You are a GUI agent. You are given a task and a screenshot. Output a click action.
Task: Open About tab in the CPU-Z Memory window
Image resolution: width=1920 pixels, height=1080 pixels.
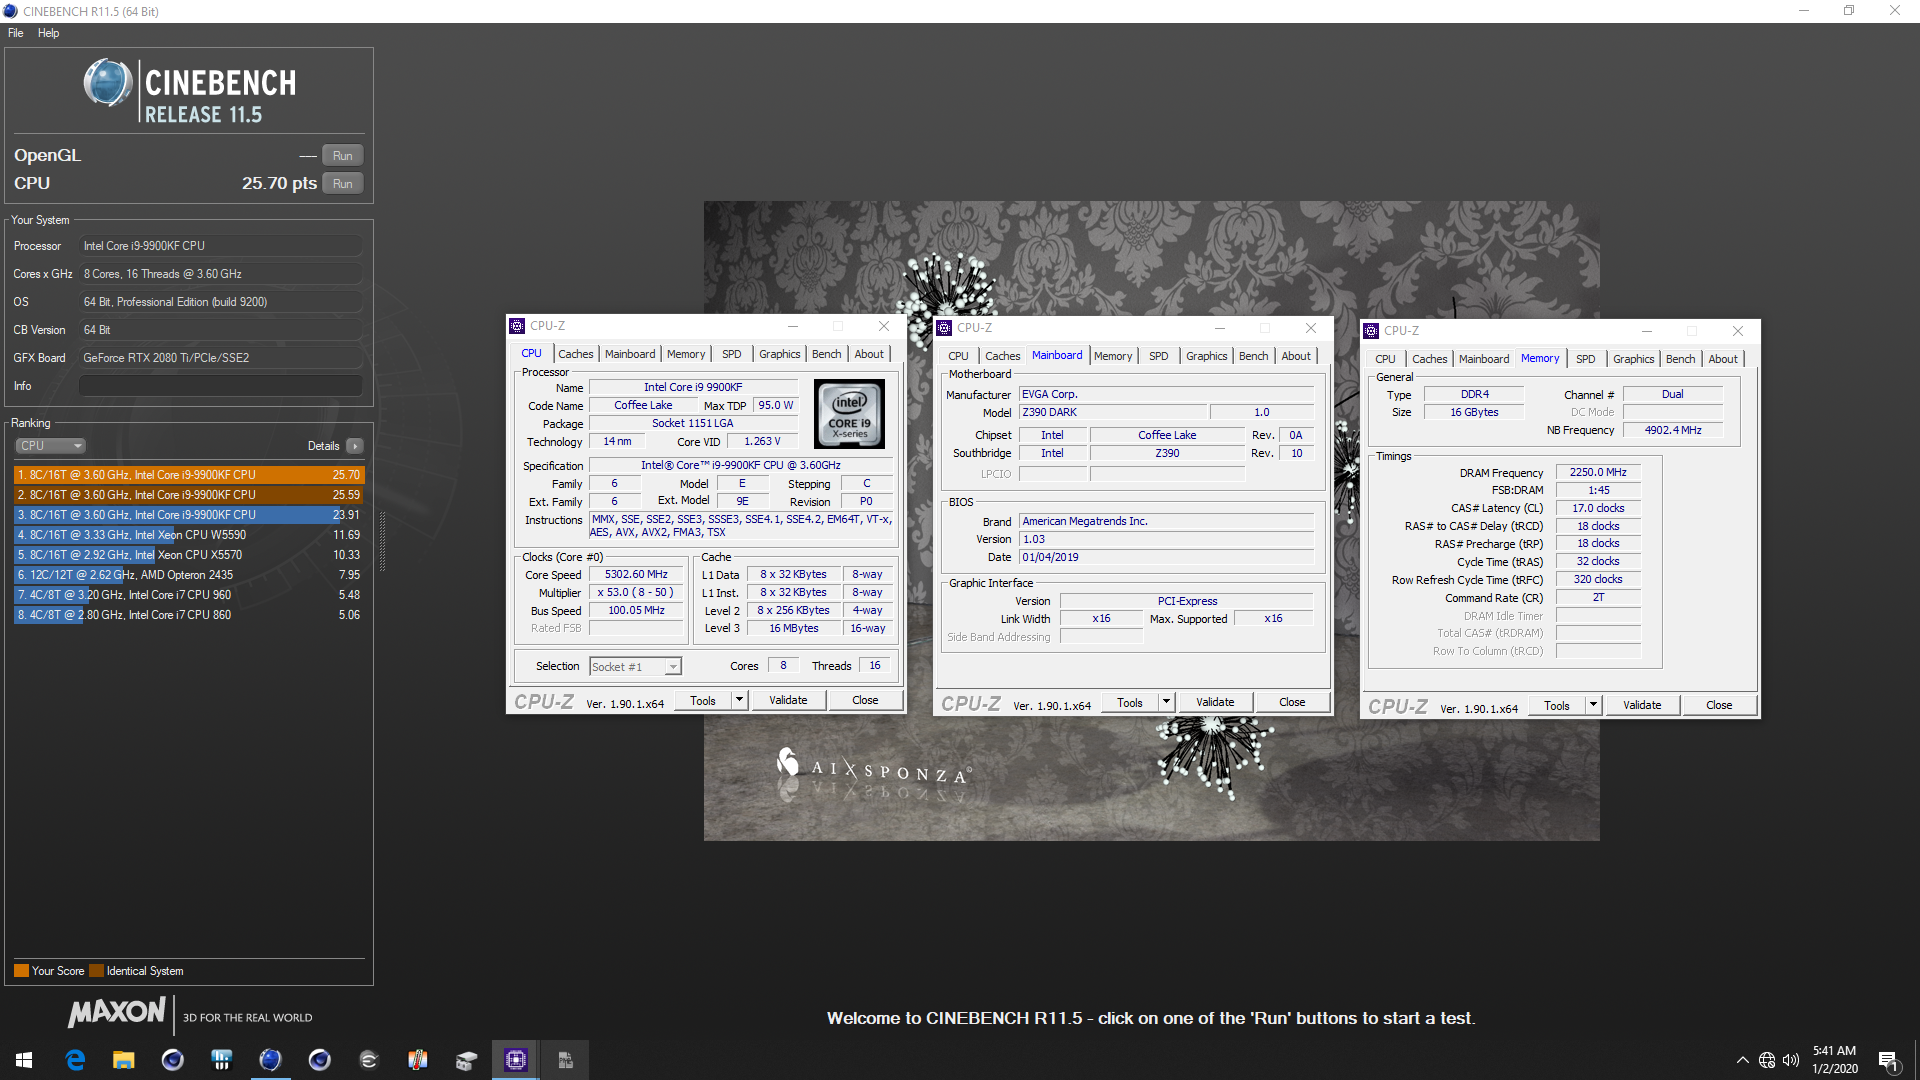pos(1723,359)
